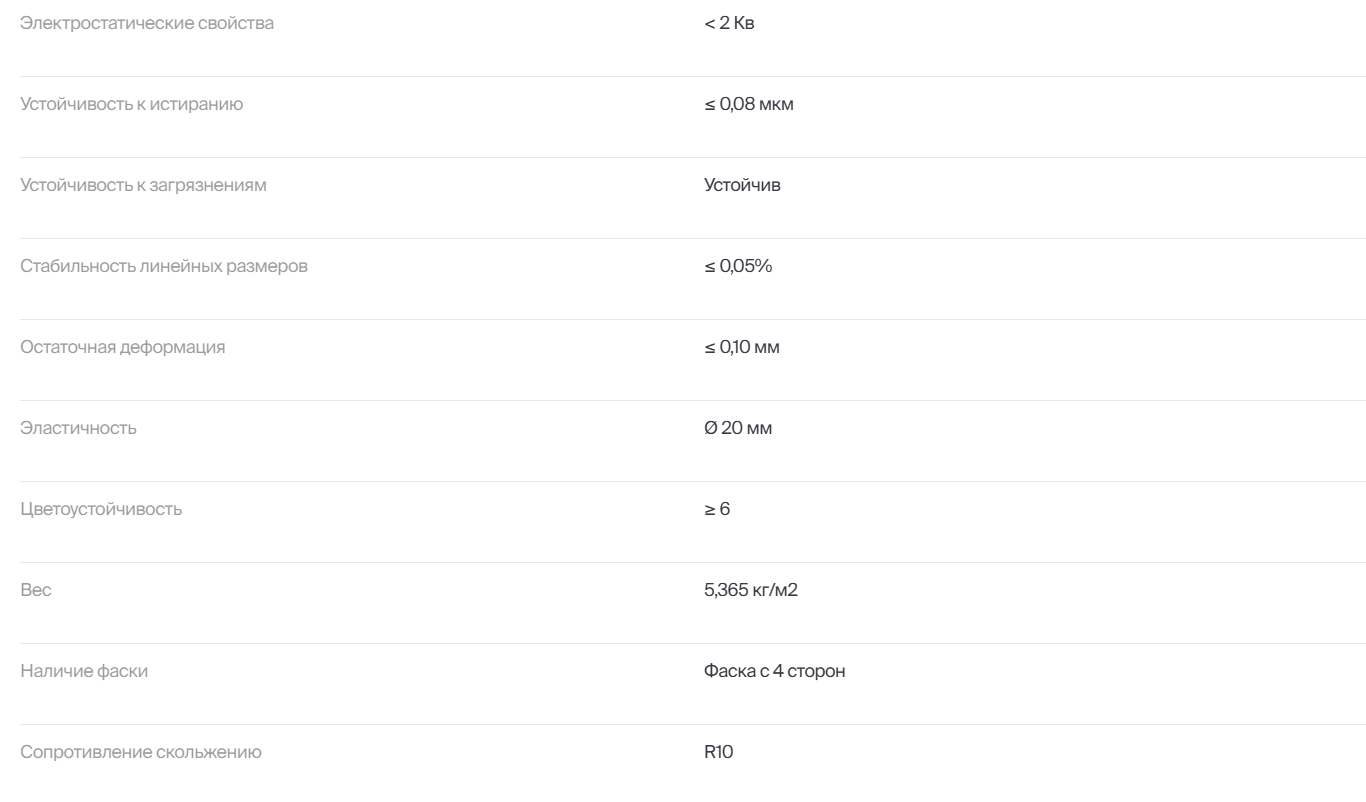This screenshot has width=1366, height=802.
Task: Select the Наличие фаски label
Action: tap(85, 672)
